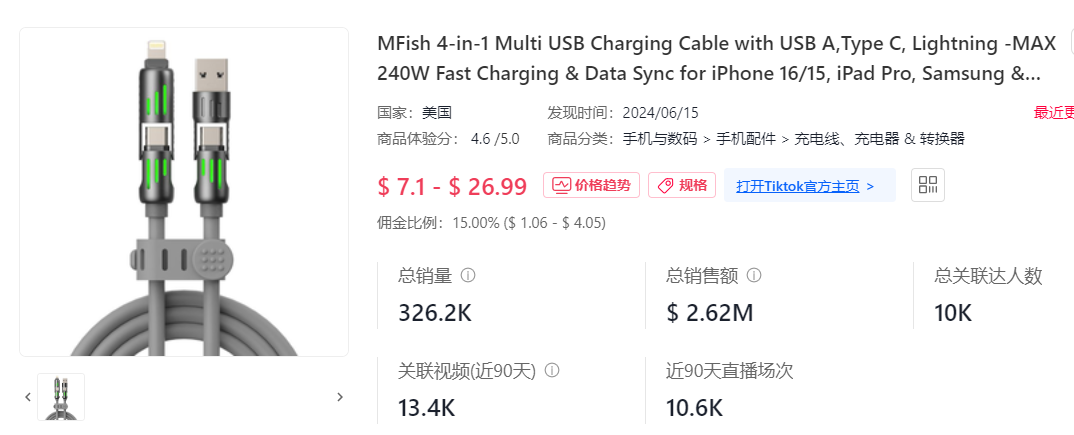Click info icon beside 关联视频(近90天)

[551, 371]
